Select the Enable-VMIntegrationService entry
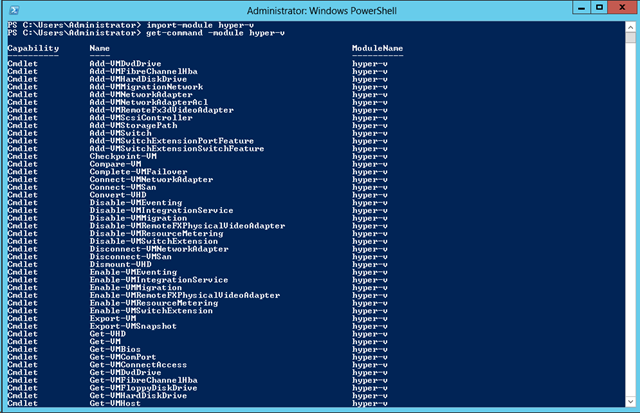 click(x=159, y=280)
